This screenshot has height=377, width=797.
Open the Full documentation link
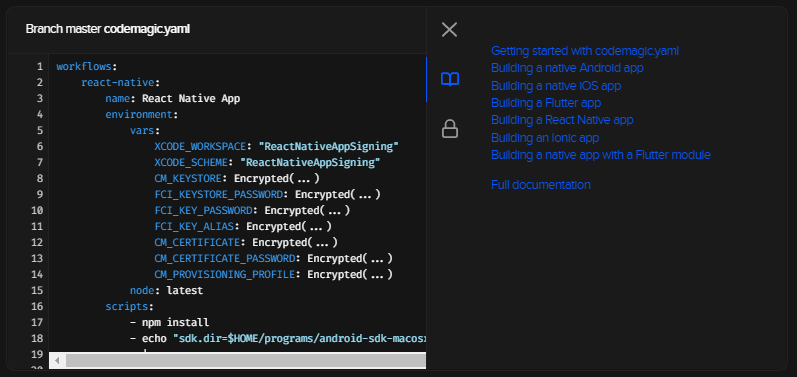click(x=541, y=185)
